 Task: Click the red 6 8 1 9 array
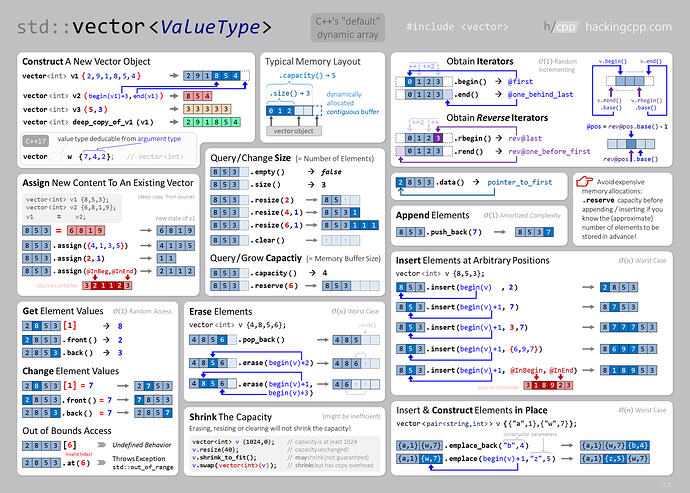tap(86, 230)
